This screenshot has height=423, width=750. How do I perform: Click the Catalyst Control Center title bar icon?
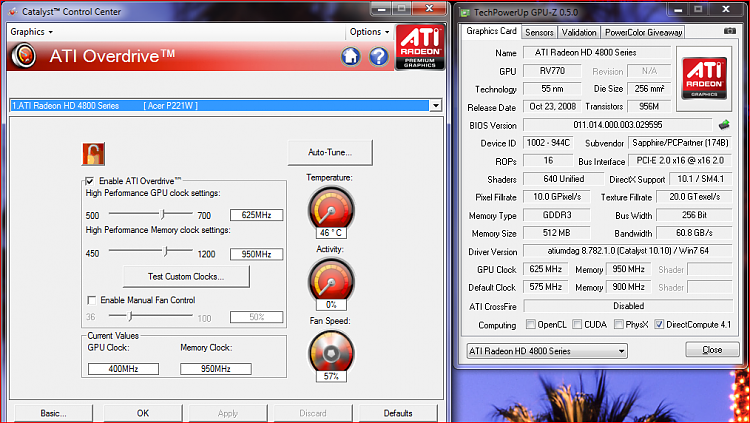13,11
